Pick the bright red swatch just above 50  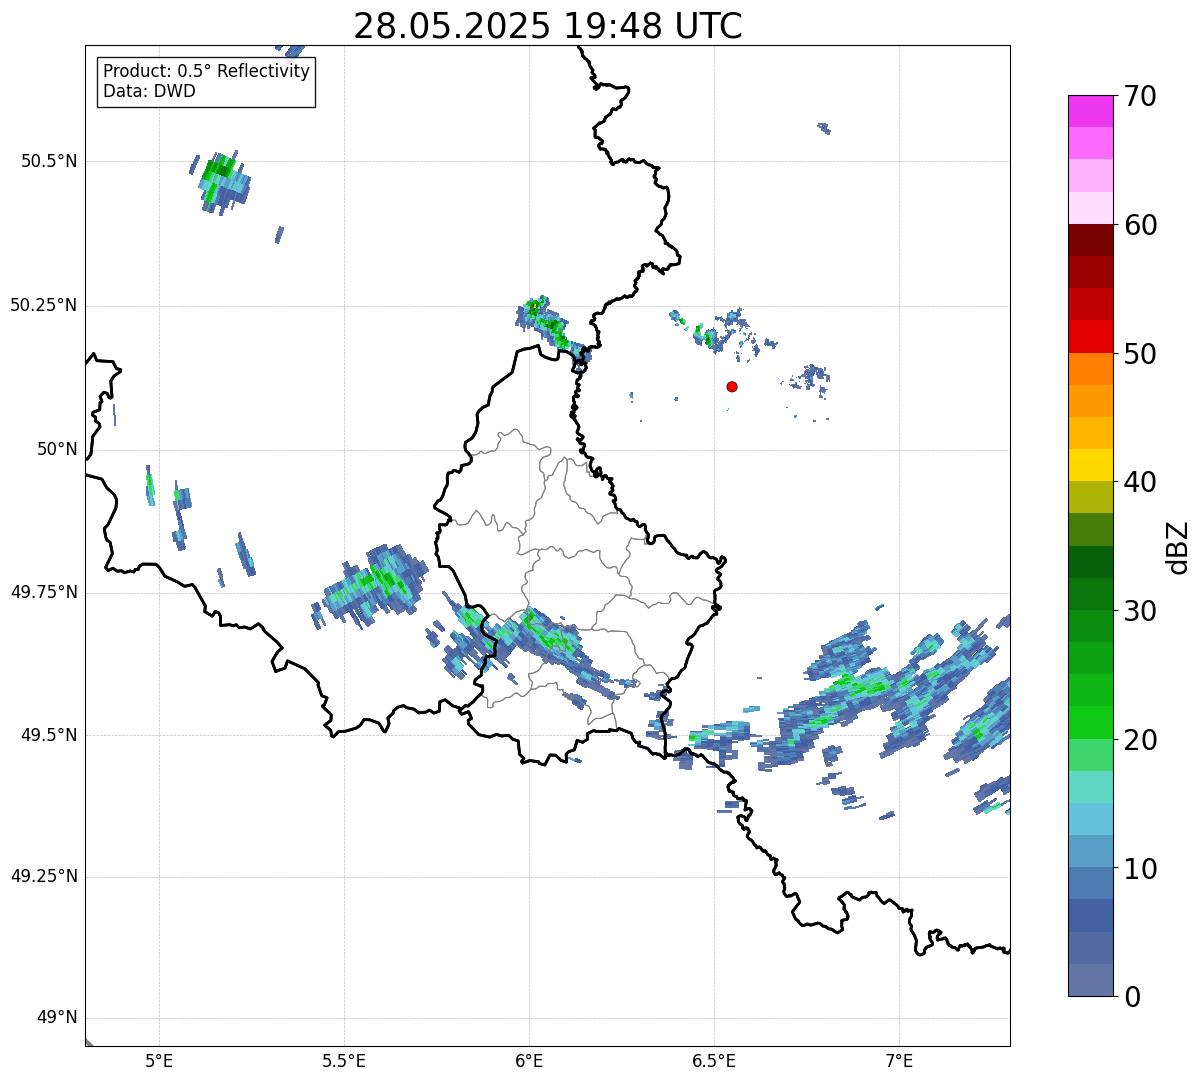1091,336
